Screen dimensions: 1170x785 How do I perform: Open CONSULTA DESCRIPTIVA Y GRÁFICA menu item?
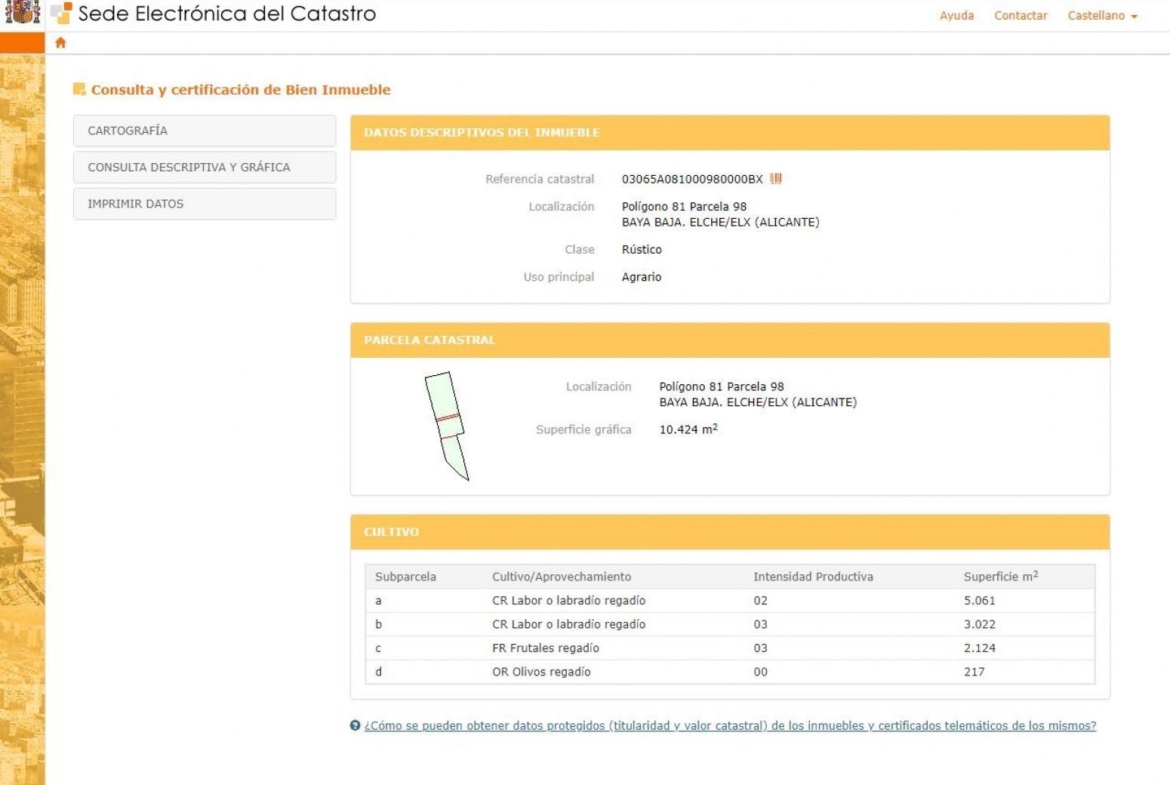point(204,167)
